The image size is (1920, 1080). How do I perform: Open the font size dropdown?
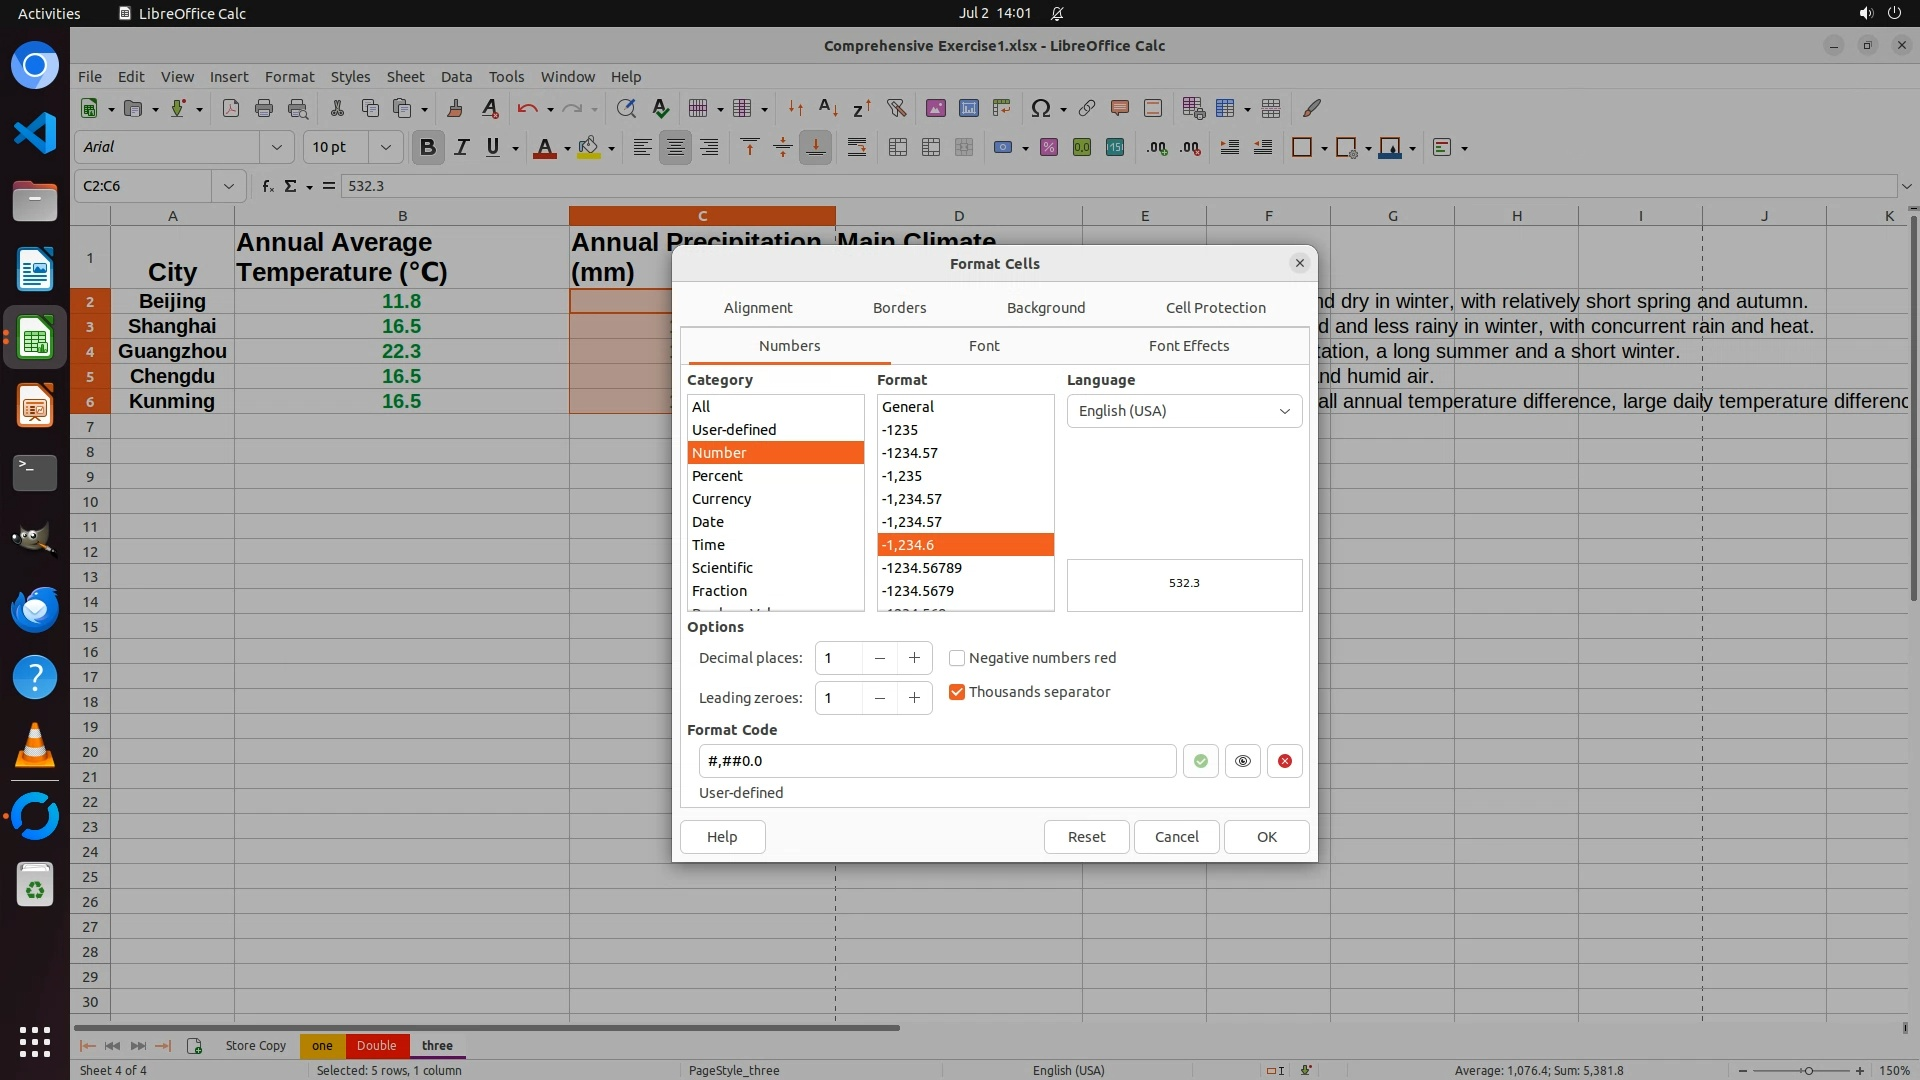coord(385,148)
